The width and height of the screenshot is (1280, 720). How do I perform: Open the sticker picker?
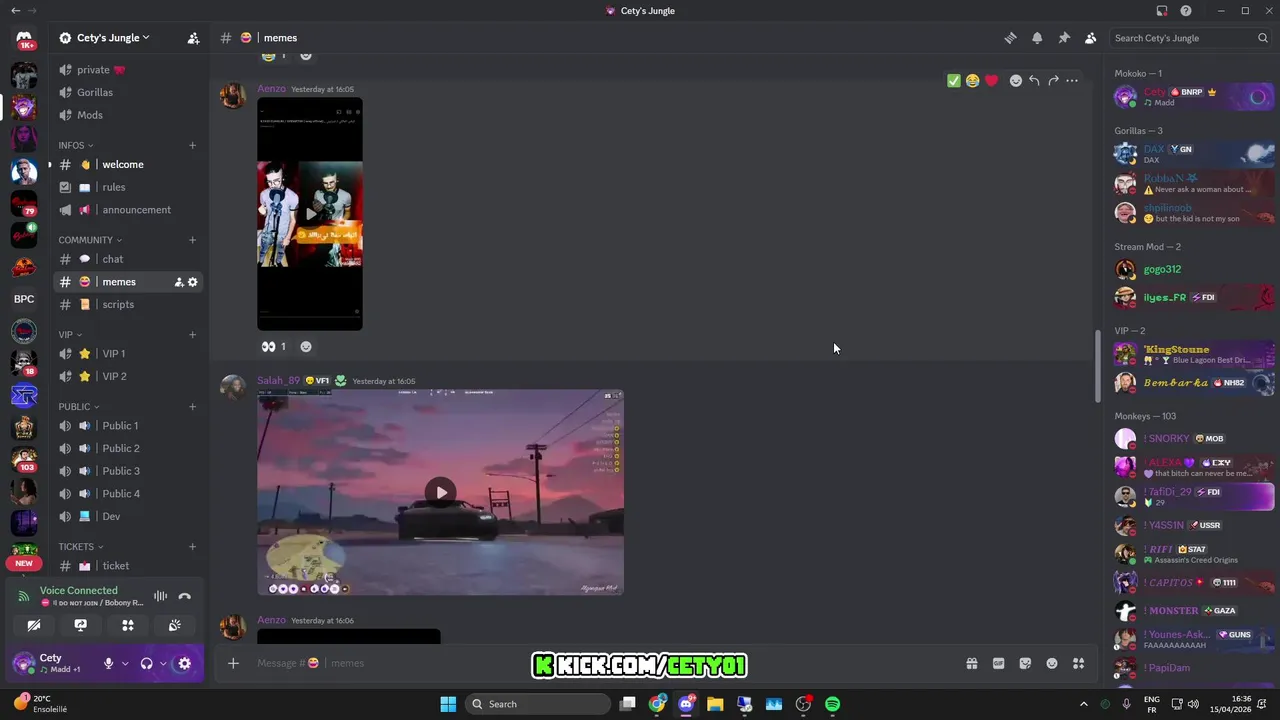tap(1025, 663)
